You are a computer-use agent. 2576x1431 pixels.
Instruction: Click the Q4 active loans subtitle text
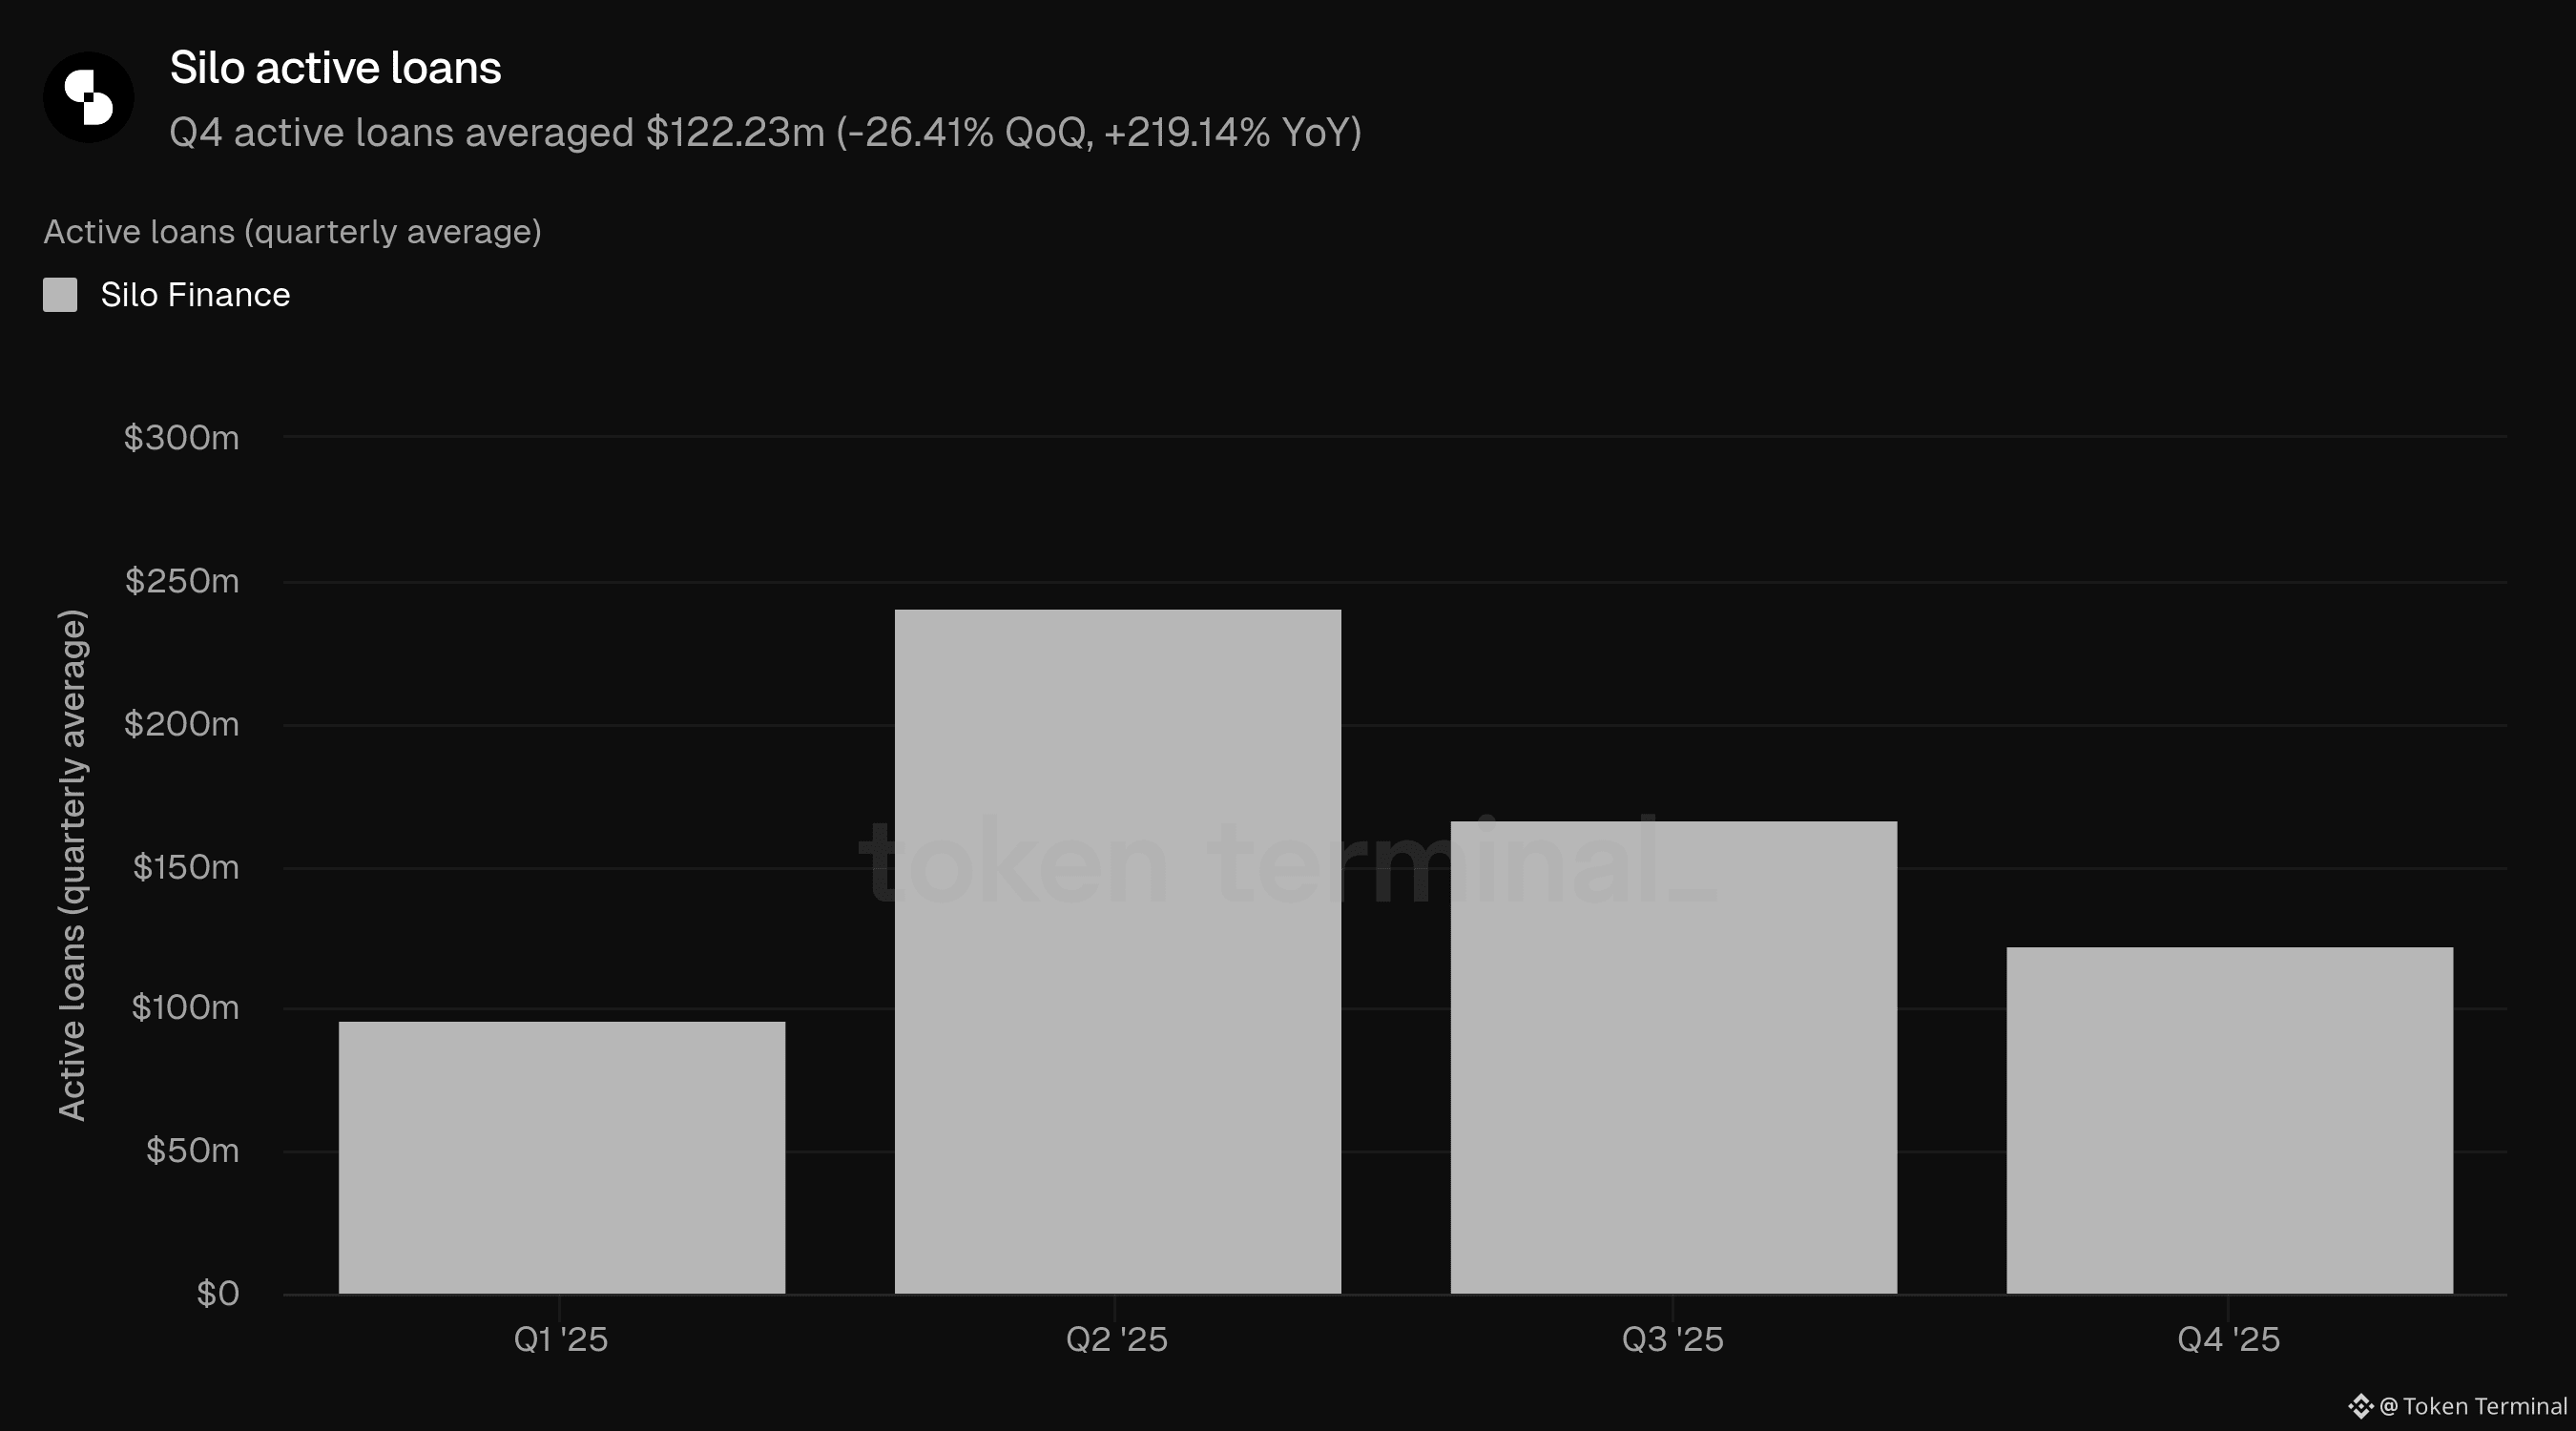(765, 132)
